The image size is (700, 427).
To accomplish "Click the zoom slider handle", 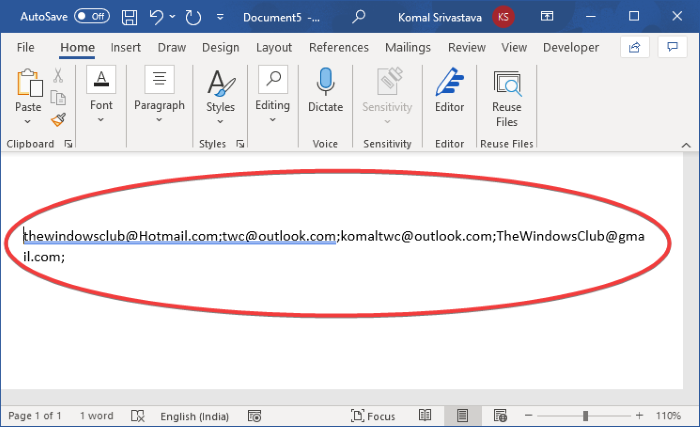I will pyautogui.click(x=585, y=416).
